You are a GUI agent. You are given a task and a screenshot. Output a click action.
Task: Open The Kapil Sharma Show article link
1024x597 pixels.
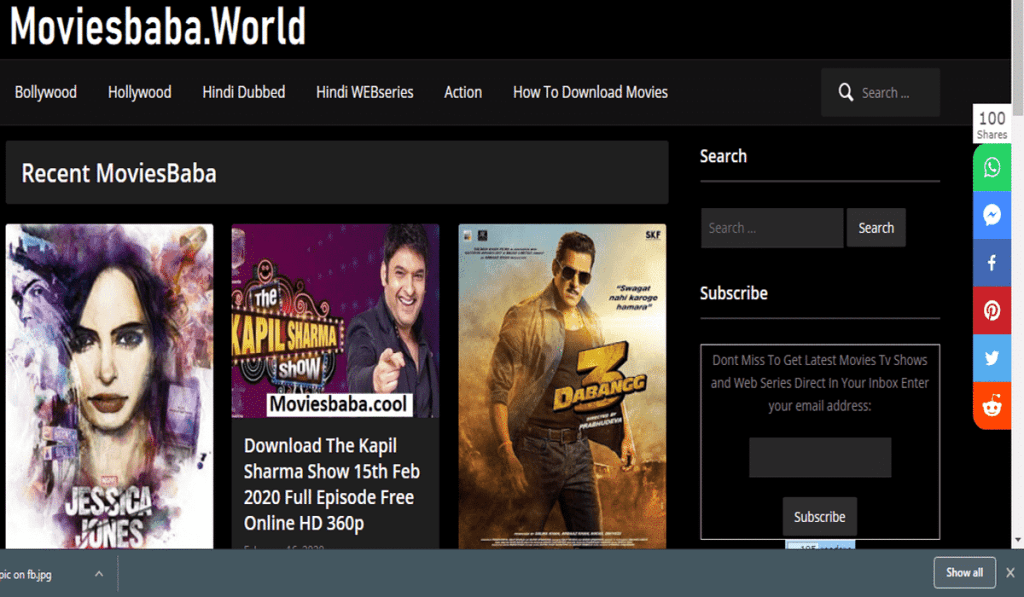point(332,484)
